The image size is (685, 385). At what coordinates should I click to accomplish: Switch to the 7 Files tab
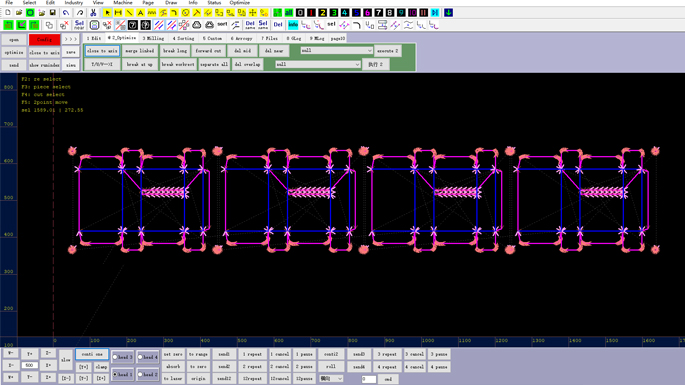[x=270, y=38]
